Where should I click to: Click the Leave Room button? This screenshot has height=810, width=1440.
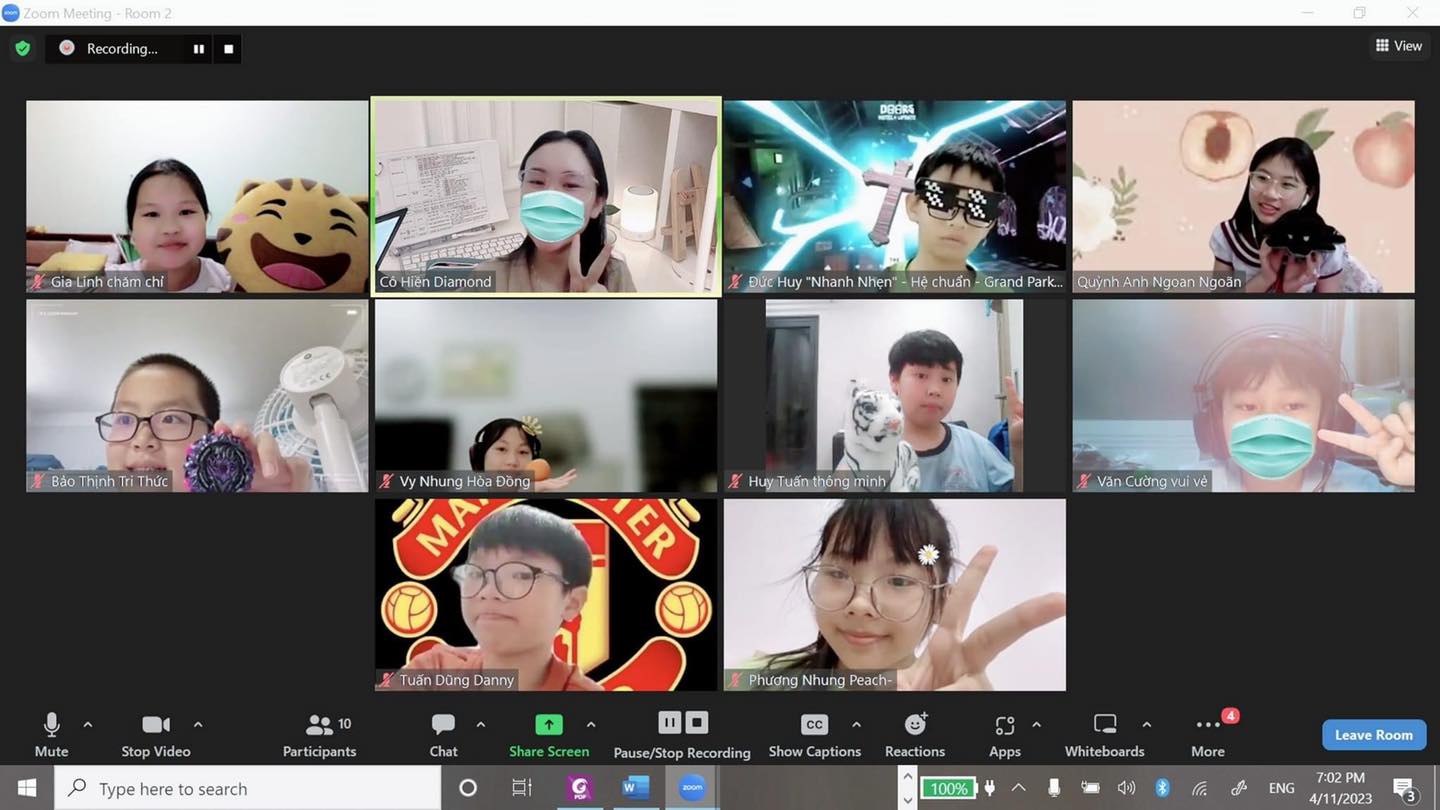point(1373,735)
